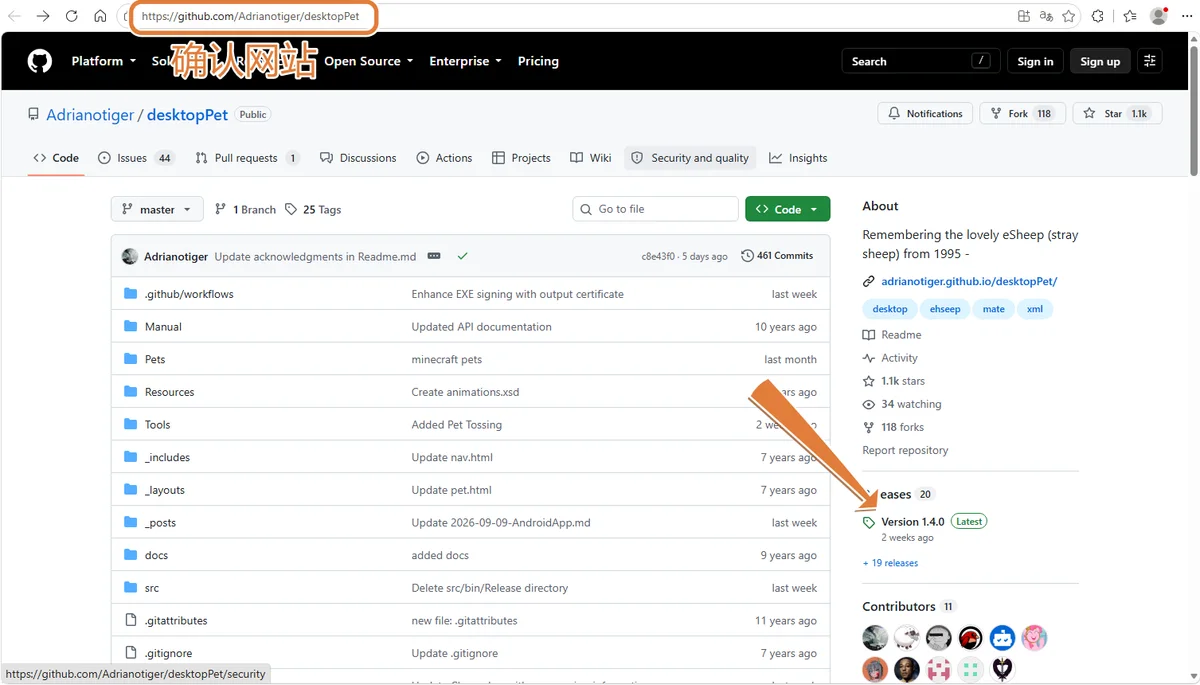Open the green Code dropdown button

tap(787, 209)
